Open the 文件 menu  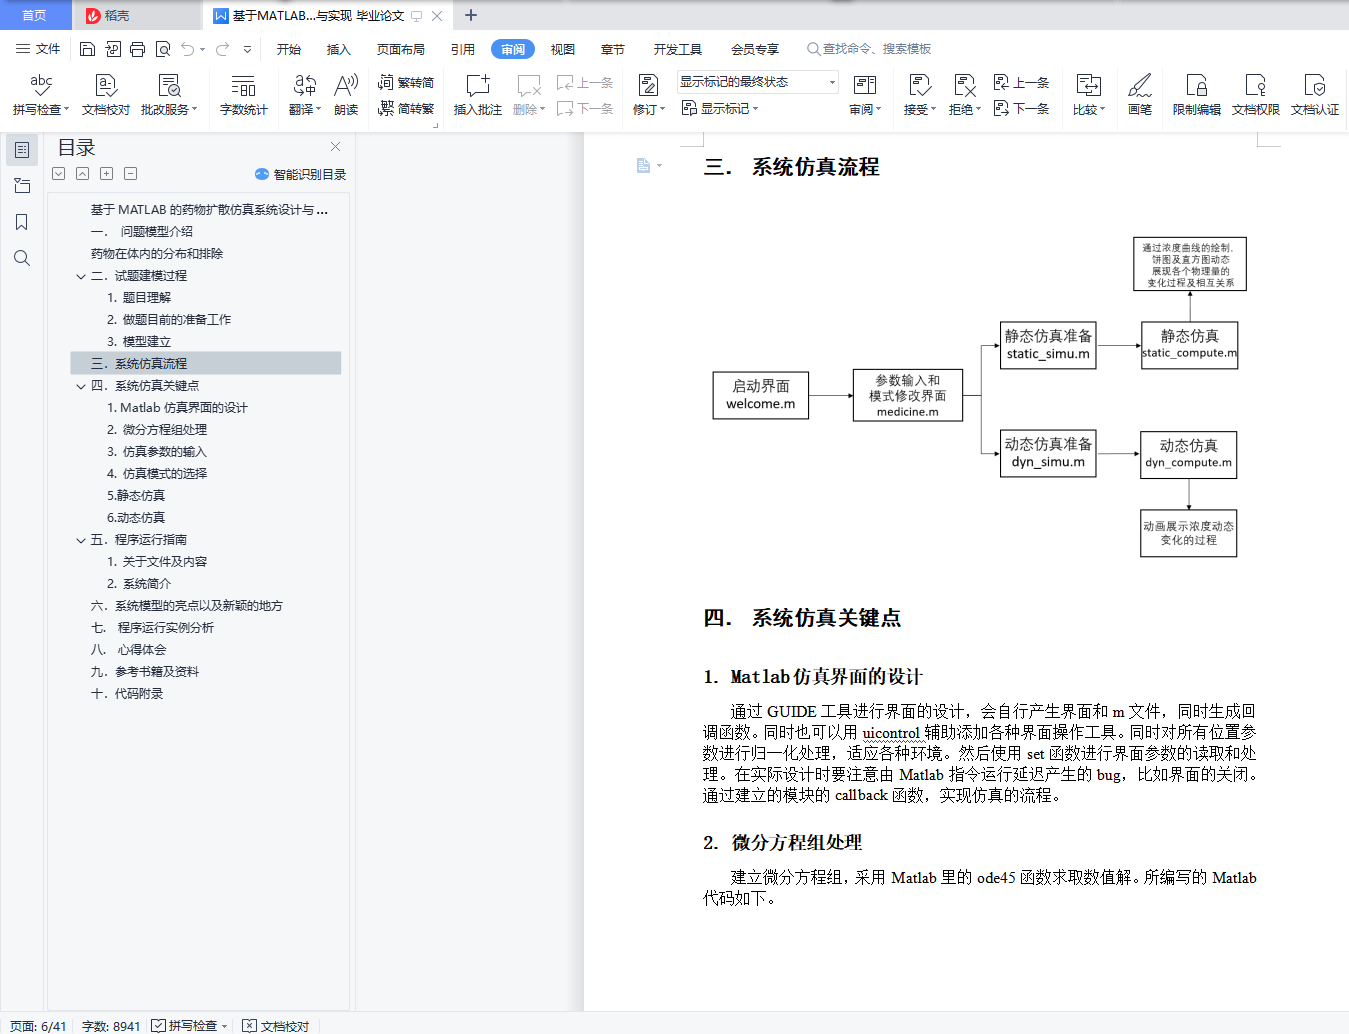coord(38,49)
